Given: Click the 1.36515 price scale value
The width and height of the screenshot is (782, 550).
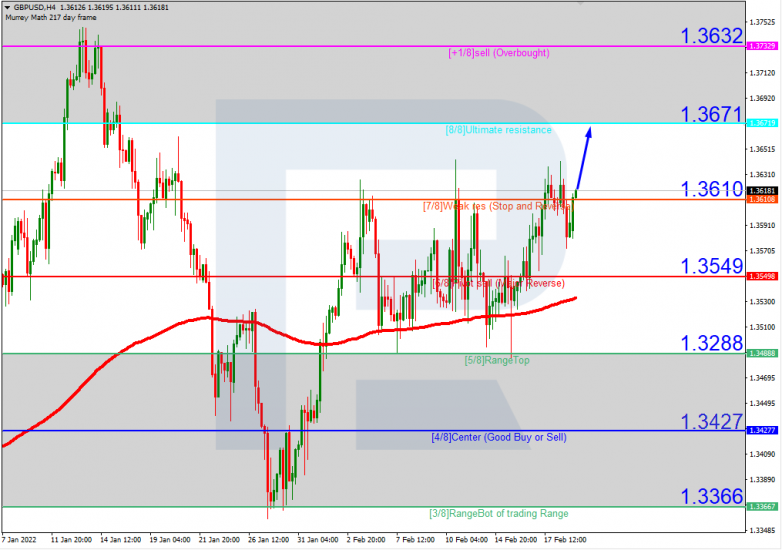Looking at the screenshot, I should tap(763, 150).
